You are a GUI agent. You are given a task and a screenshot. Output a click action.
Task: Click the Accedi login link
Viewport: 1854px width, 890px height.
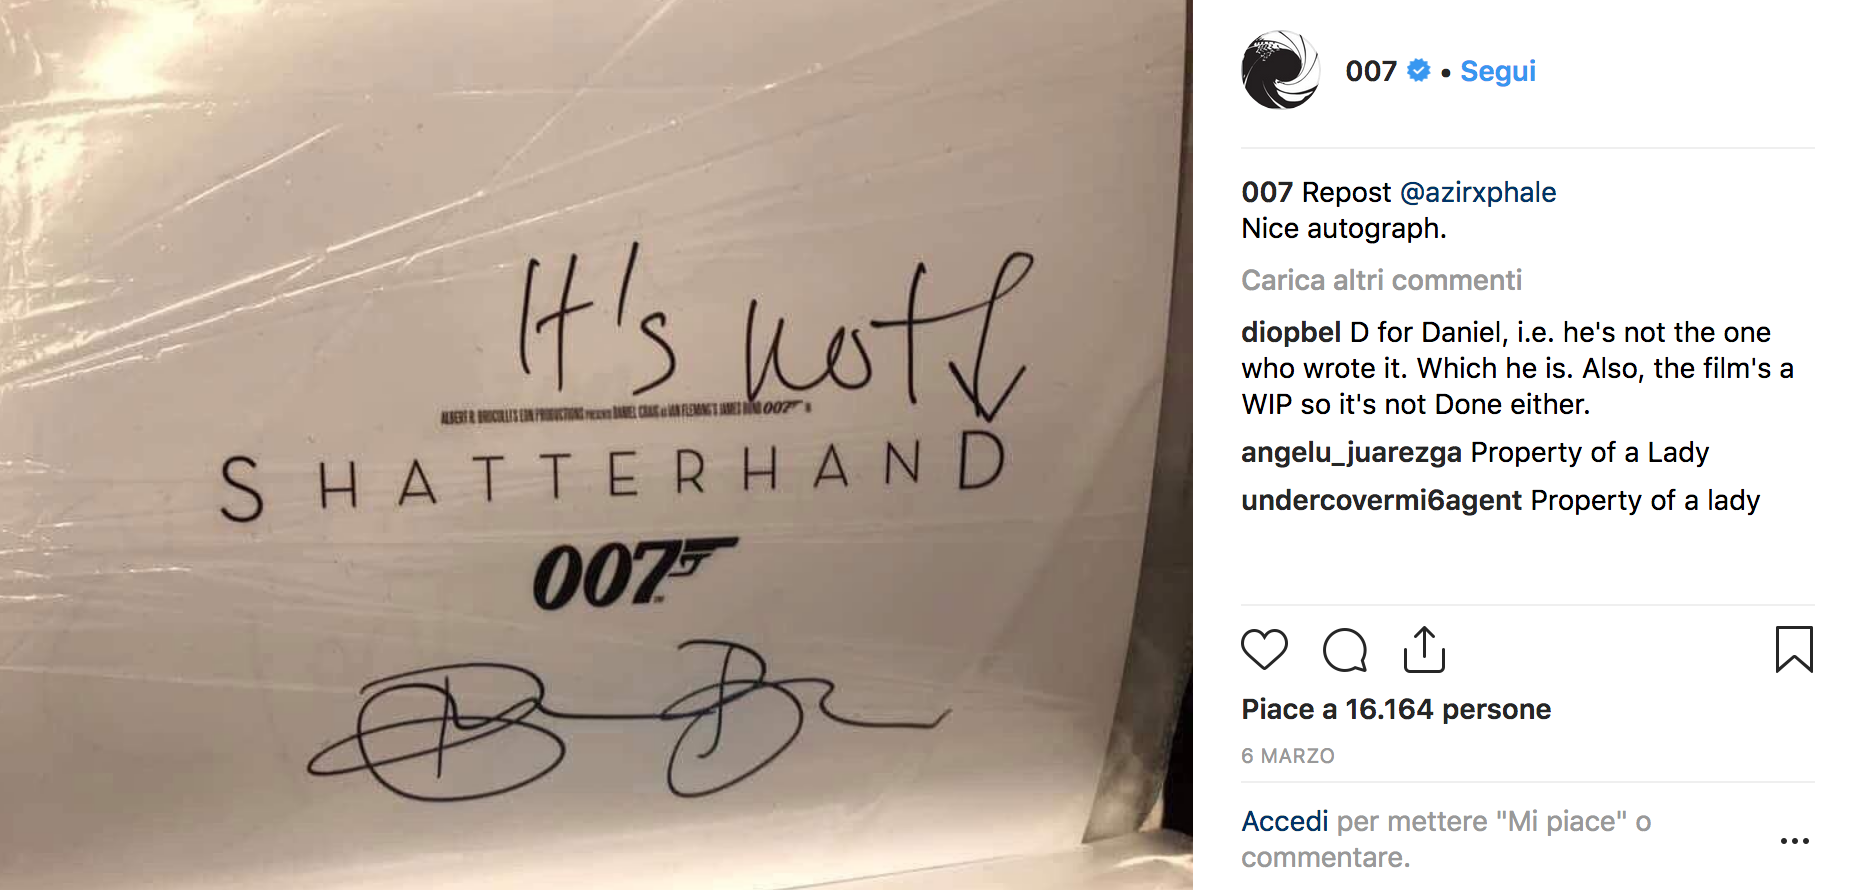(1285, 821)
